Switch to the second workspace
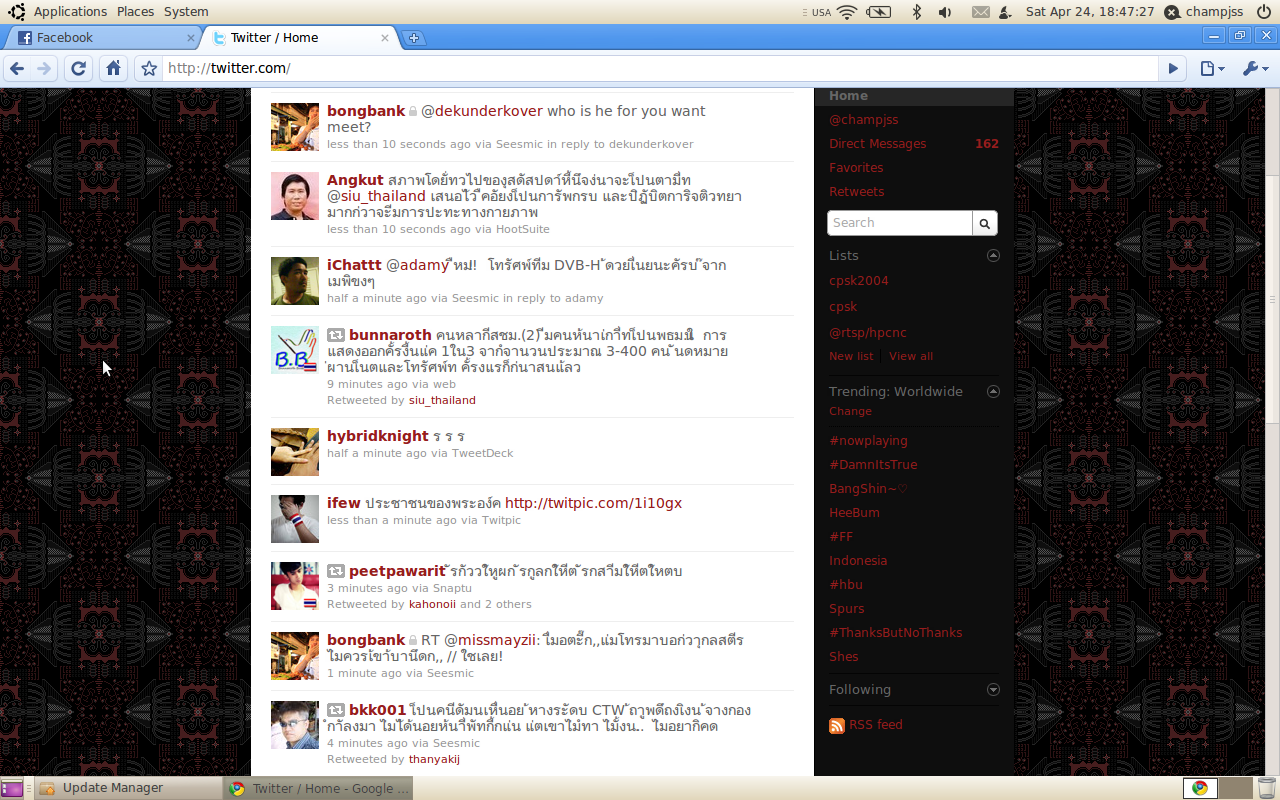 pyautogui.click(x=1235, y=788)
